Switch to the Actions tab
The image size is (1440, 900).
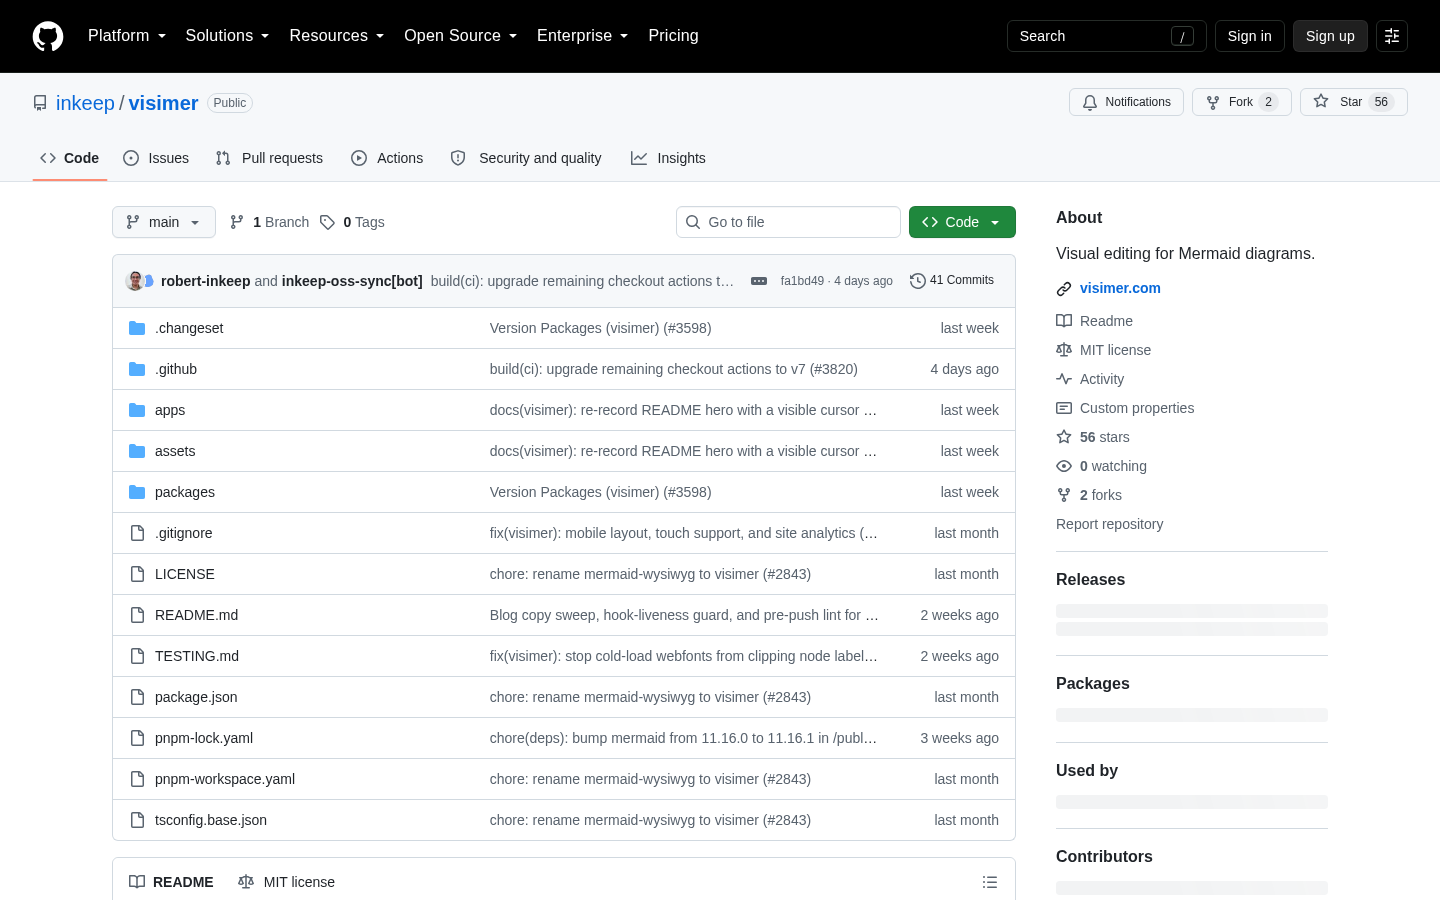(x=387, y=158)
